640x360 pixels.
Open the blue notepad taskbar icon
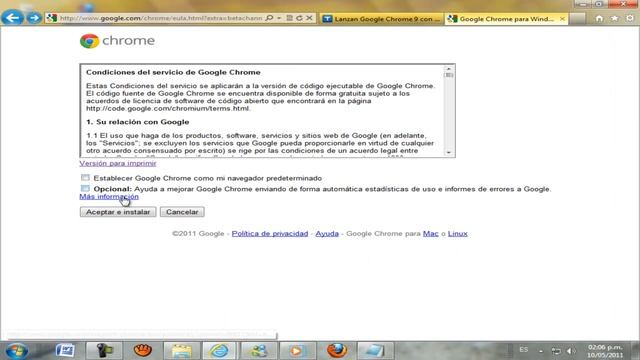(x=375, y=351)
